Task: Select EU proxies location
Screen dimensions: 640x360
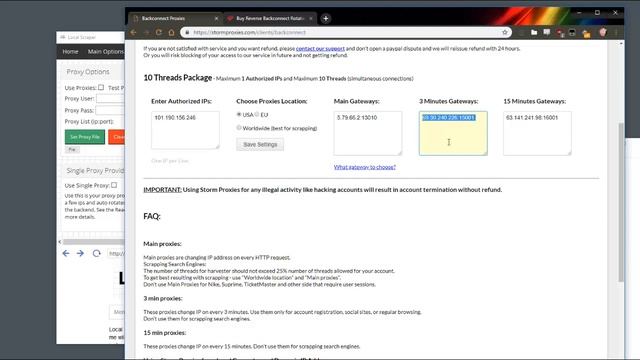Action: pos(257,115)
